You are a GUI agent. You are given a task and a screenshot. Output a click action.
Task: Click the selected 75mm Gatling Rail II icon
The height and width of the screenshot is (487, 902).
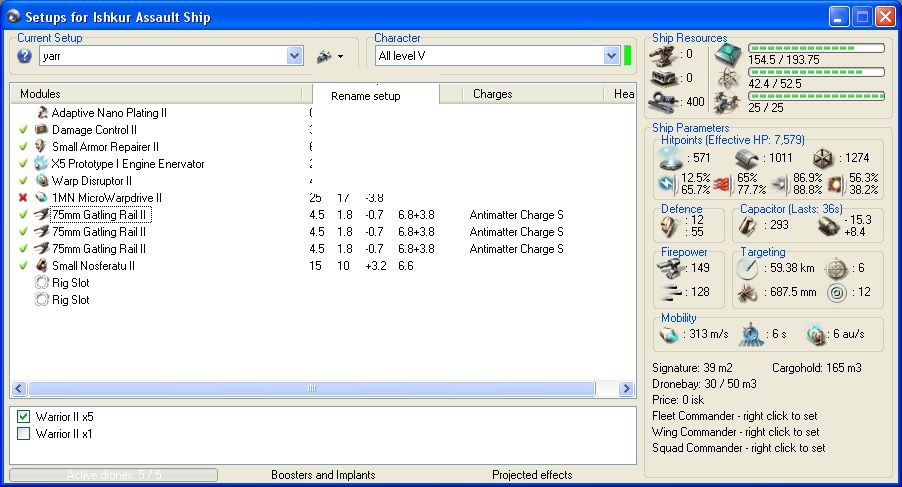coord(41,214)
